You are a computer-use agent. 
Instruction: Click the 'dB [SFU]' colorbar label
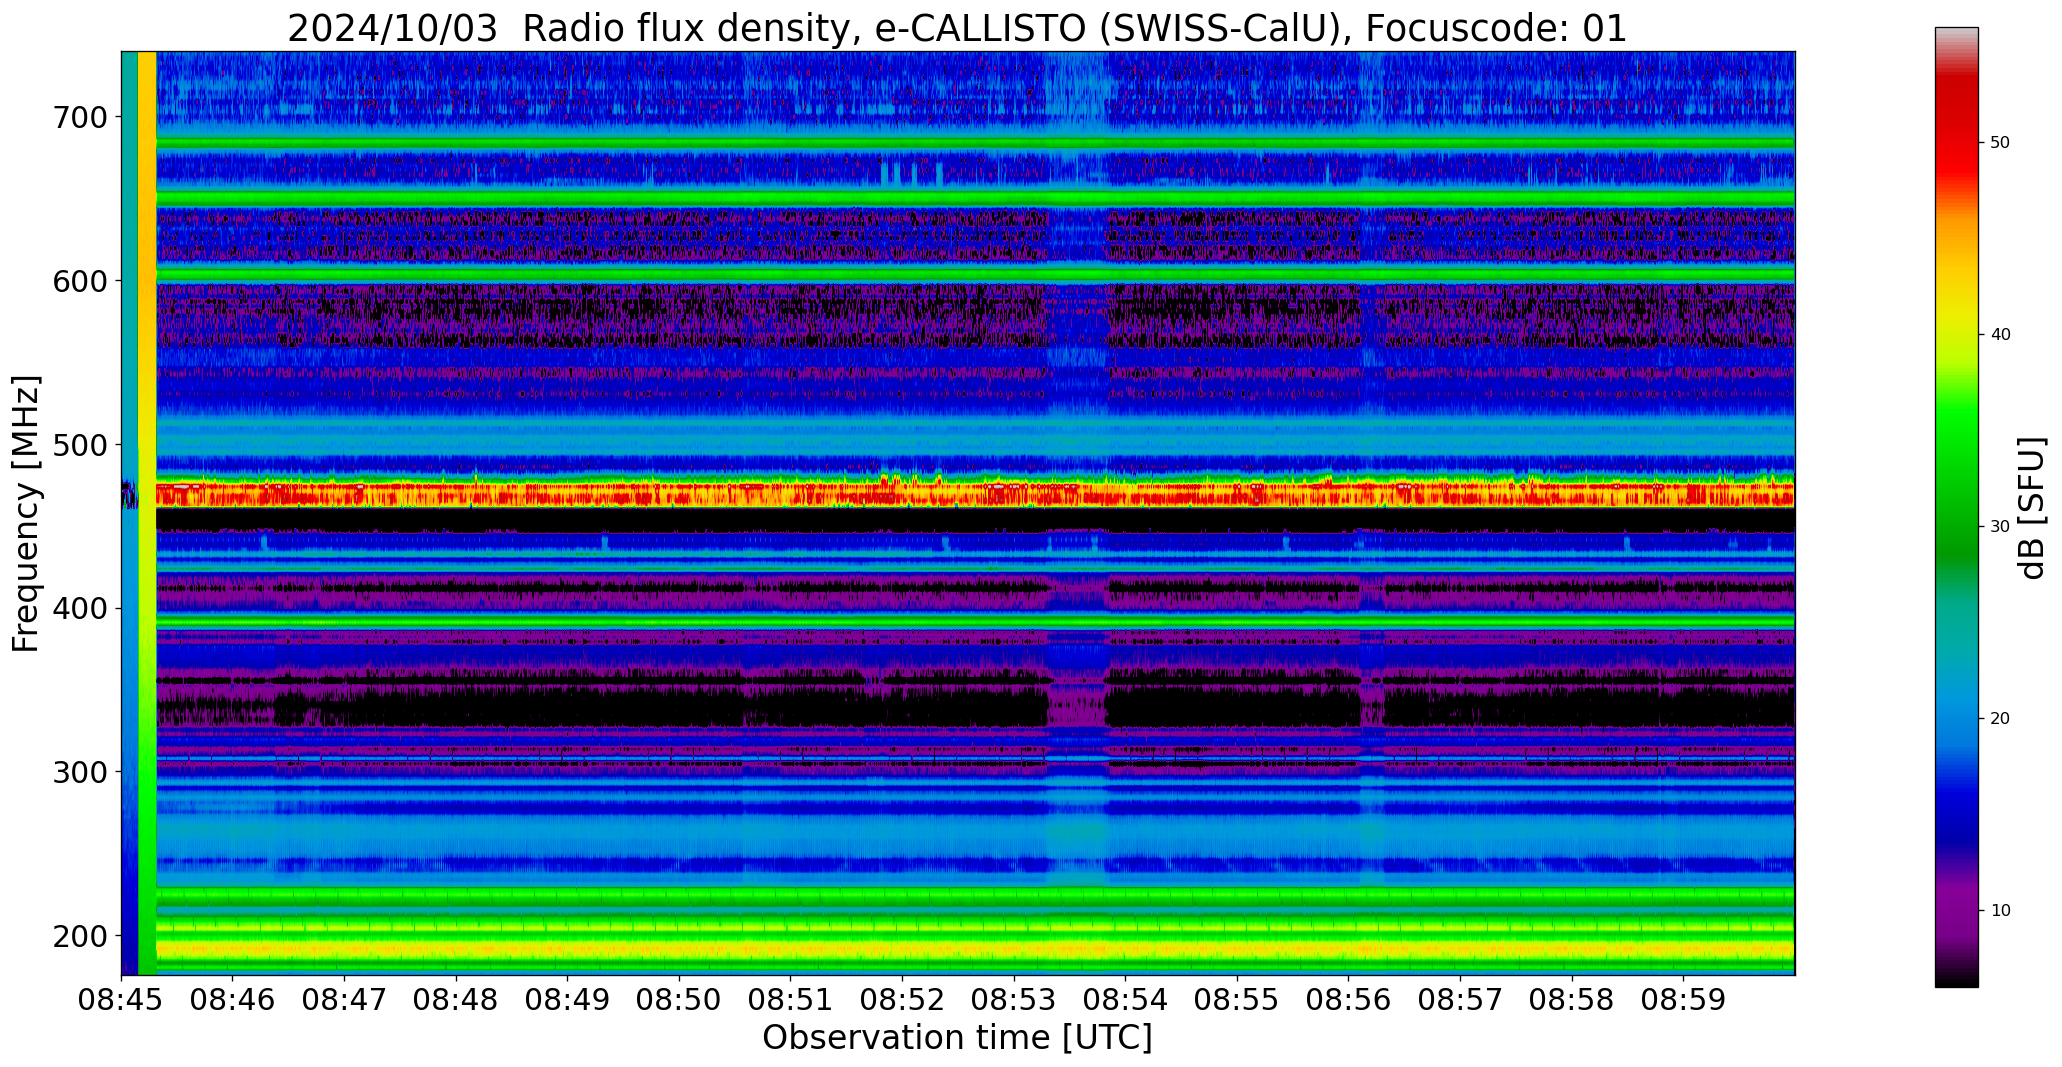pos(2032,508)
